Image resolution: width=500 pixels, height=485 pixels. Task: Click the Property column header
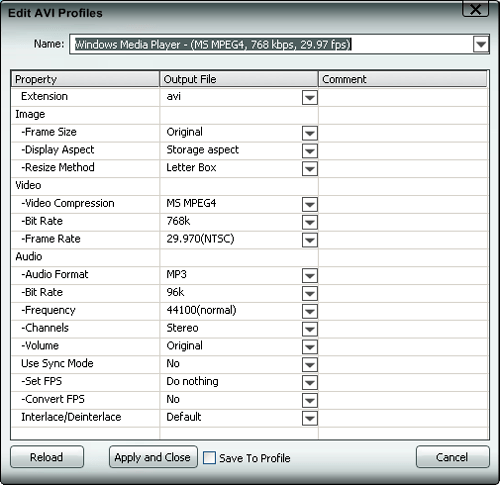click(85, 79)
